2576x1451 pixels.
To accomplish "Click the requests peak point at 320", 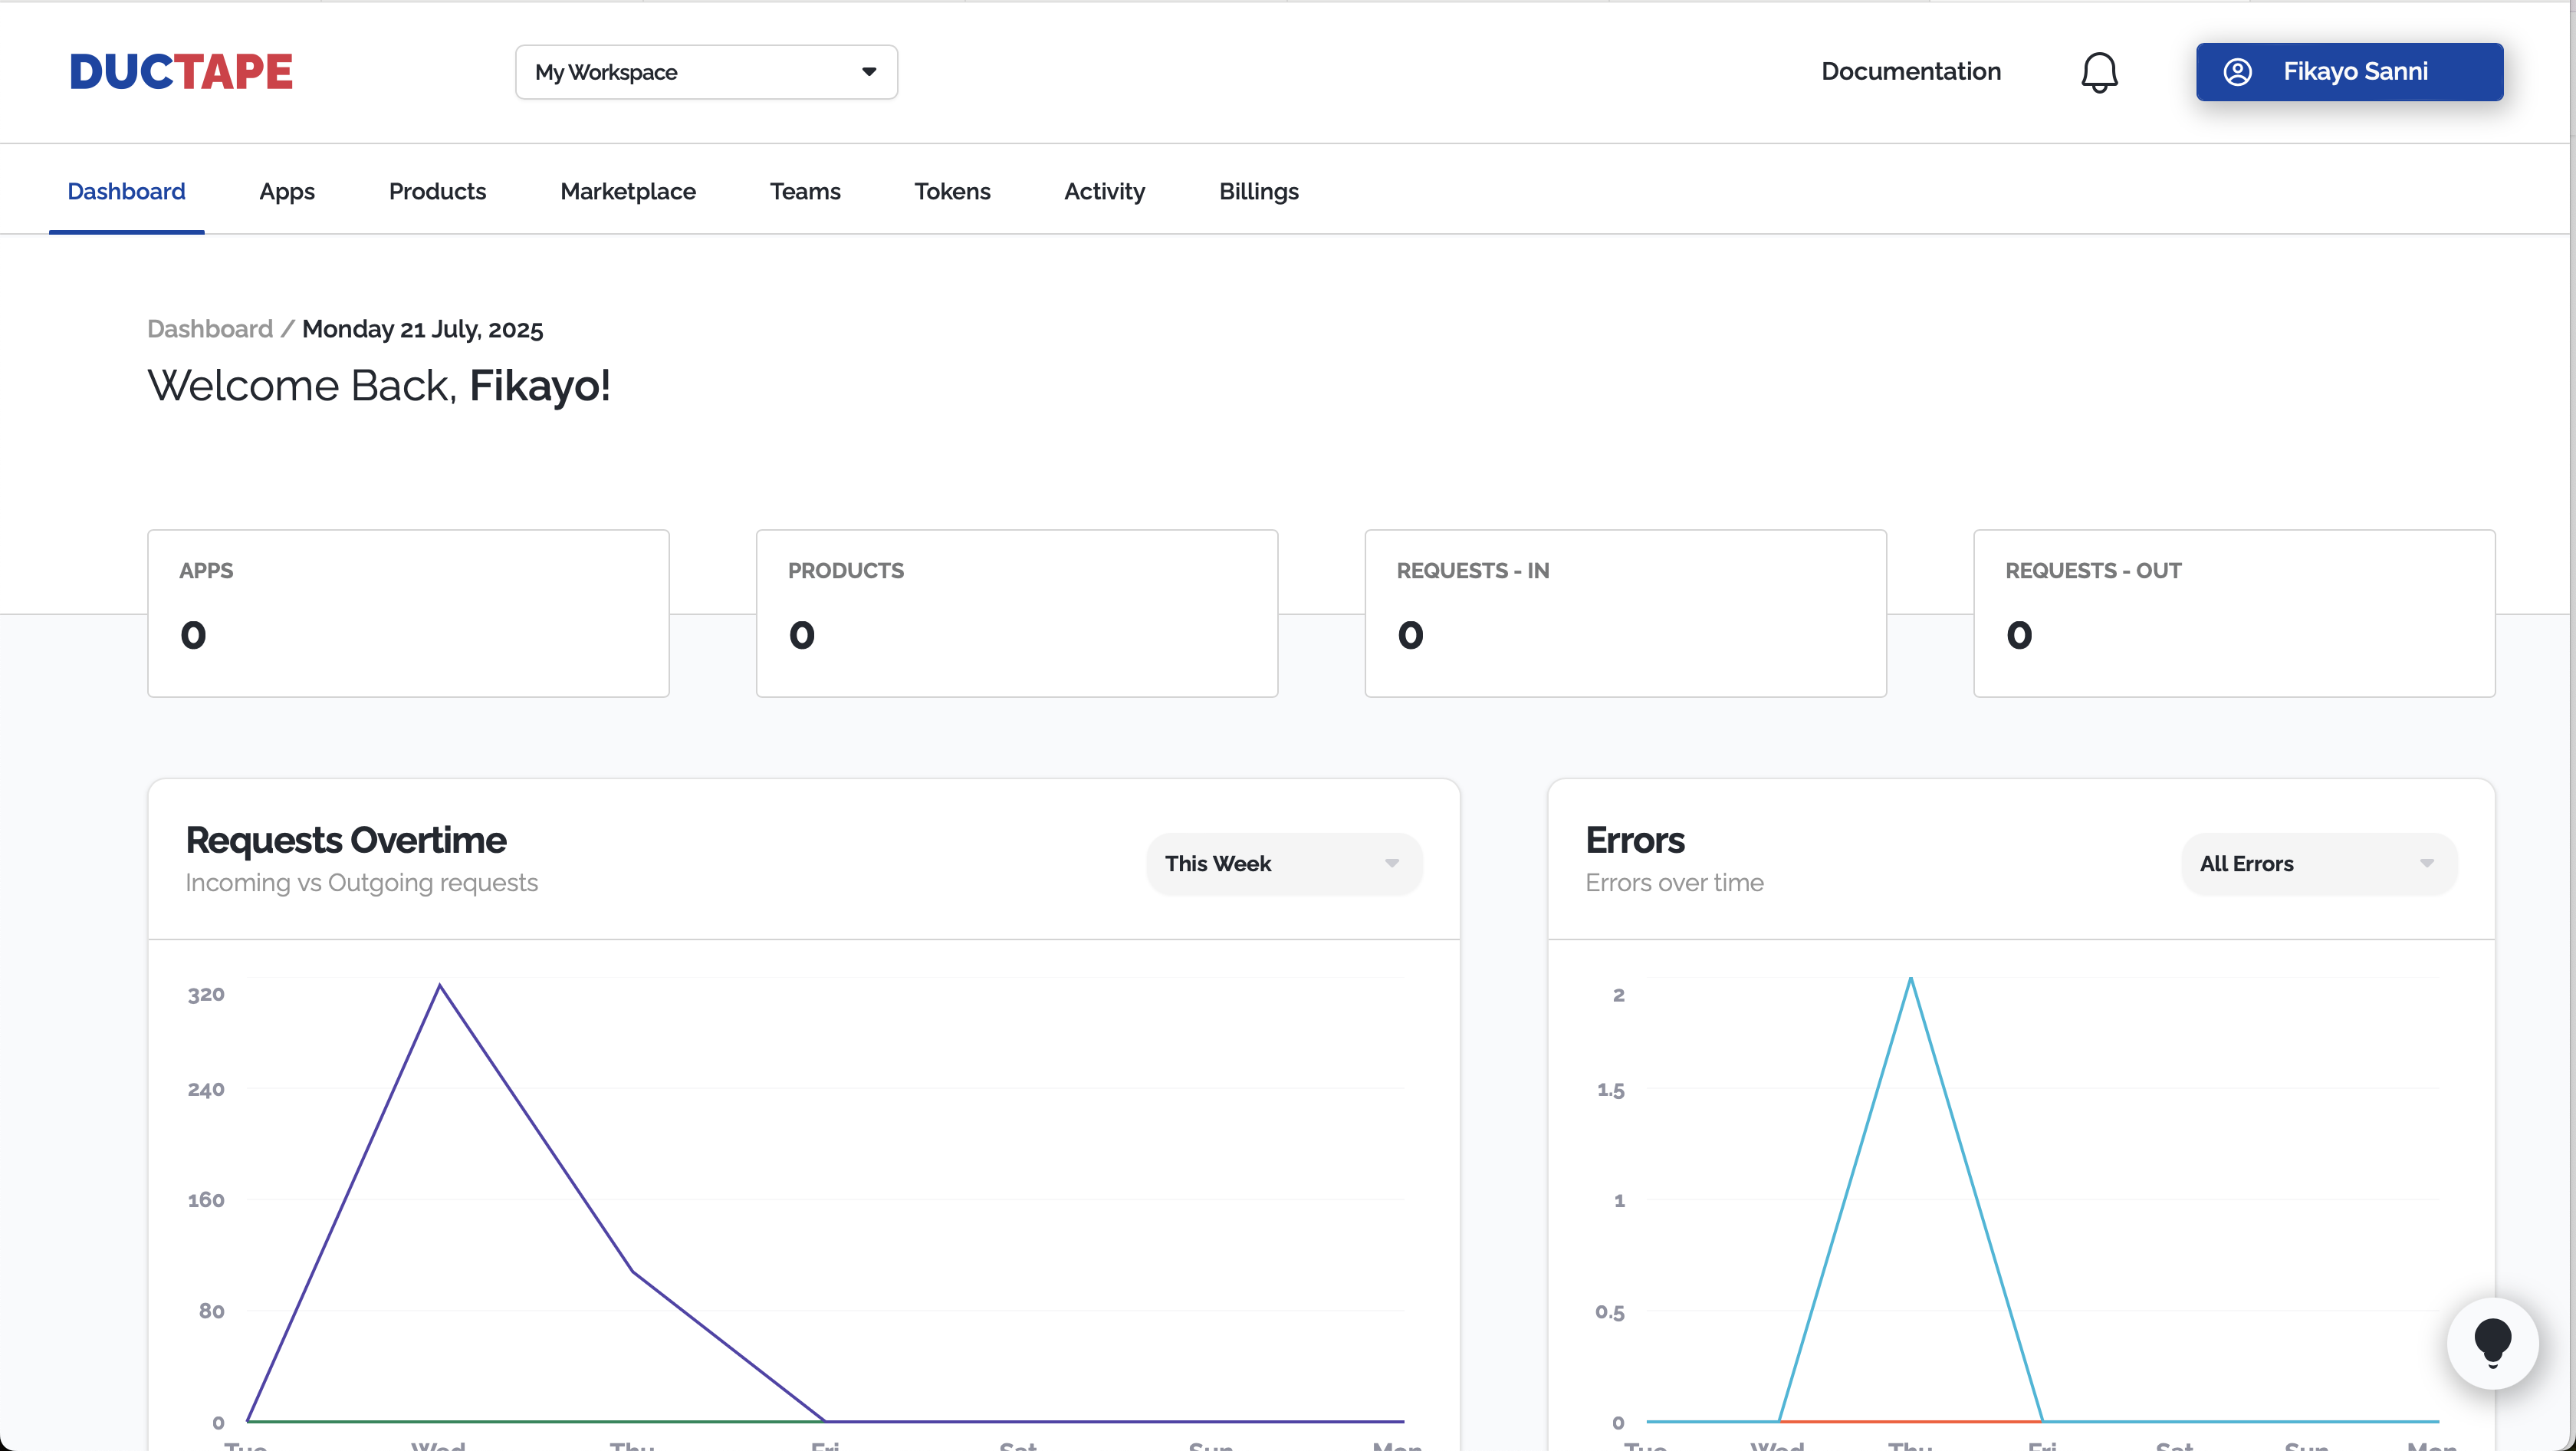I will [x=440, y=986].
